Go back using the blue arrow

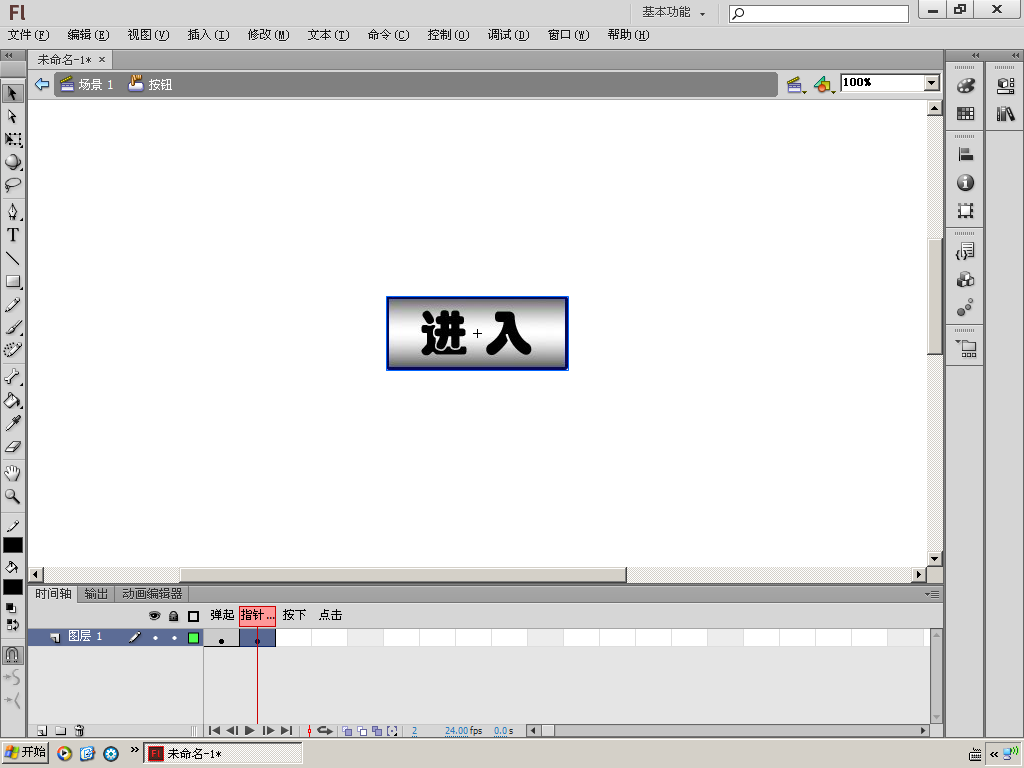[42, 84]
